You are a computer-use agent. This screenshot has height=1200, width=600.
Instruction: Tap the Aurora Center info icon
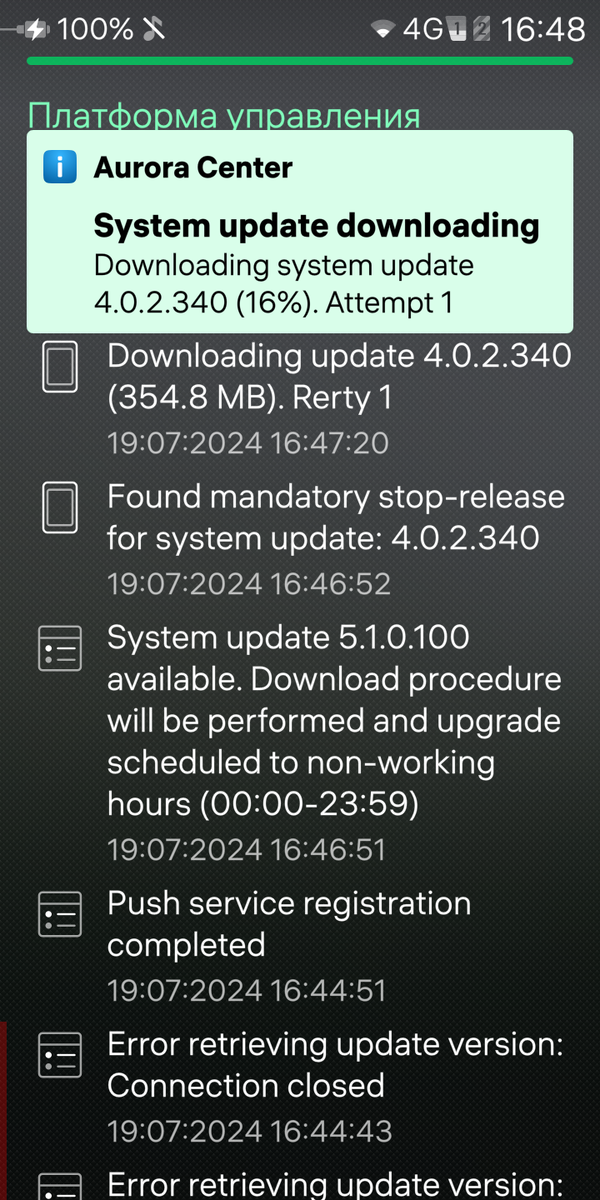pos(60,166)
